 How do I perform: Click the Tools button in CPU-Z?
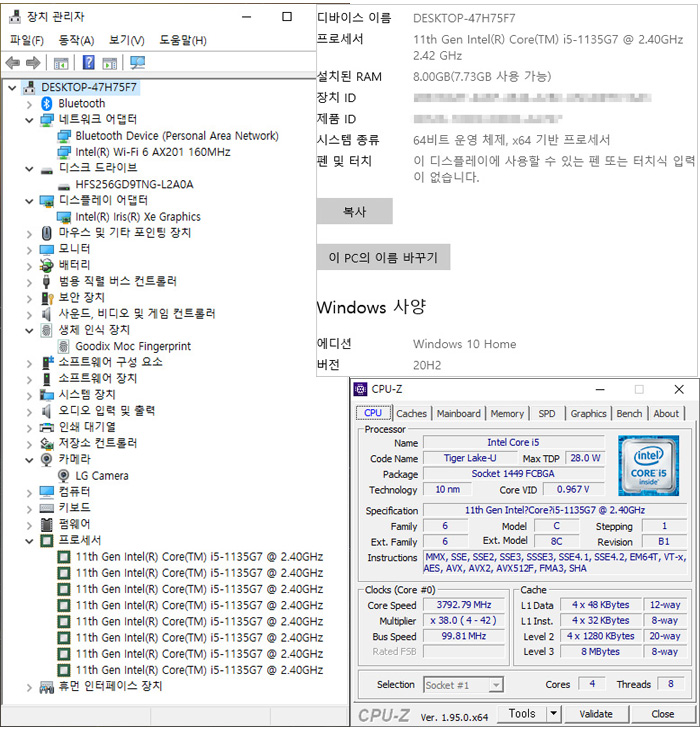coord(522,714)
